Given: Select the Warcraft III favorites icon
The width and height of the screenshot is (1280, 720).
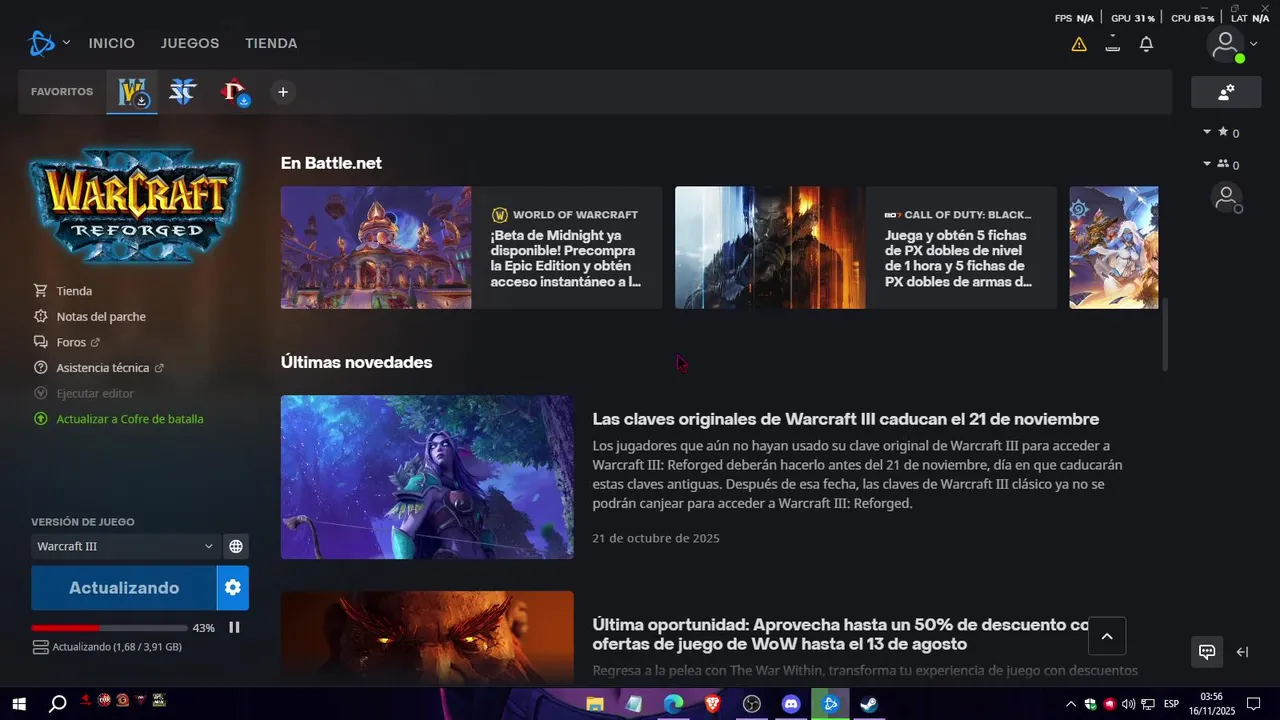Looking at the screenshot, I should coord(132,92).
